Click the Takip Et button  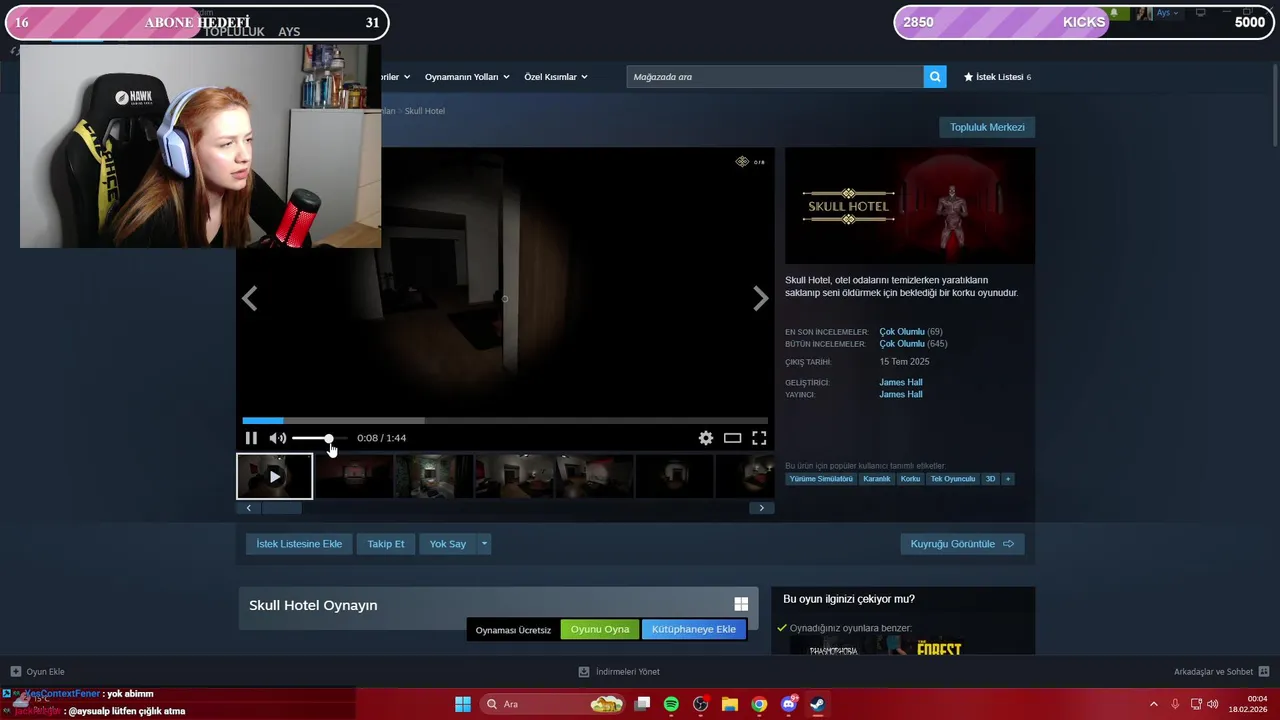click(x=386, y=544)
